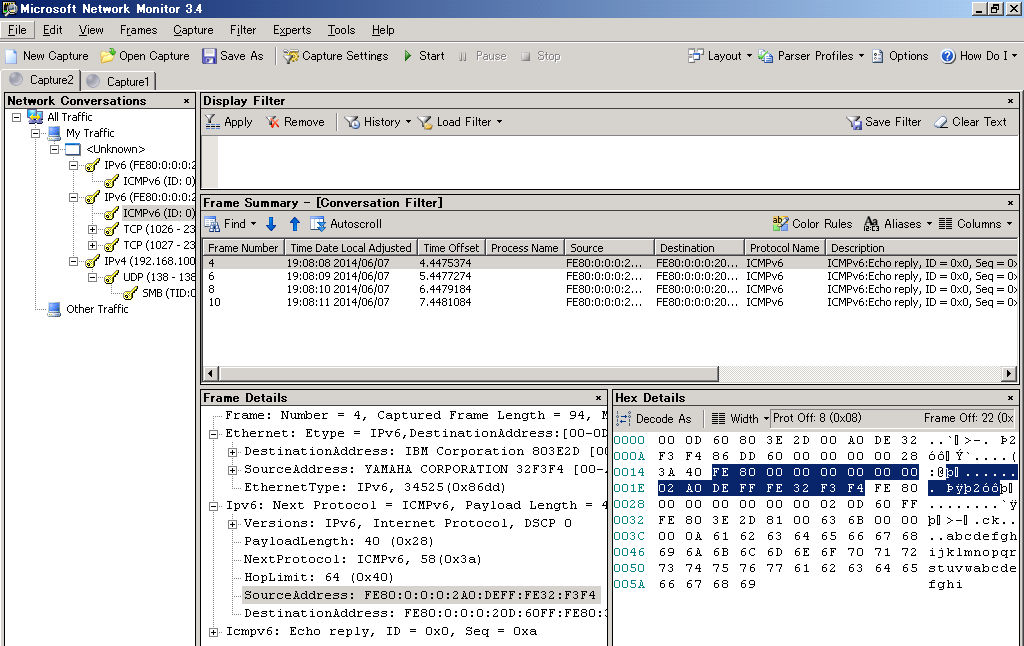This screenshot has height=646, width=1024.
Task: Click the blue down arrow to find next frame
Action: coord(271,224)
